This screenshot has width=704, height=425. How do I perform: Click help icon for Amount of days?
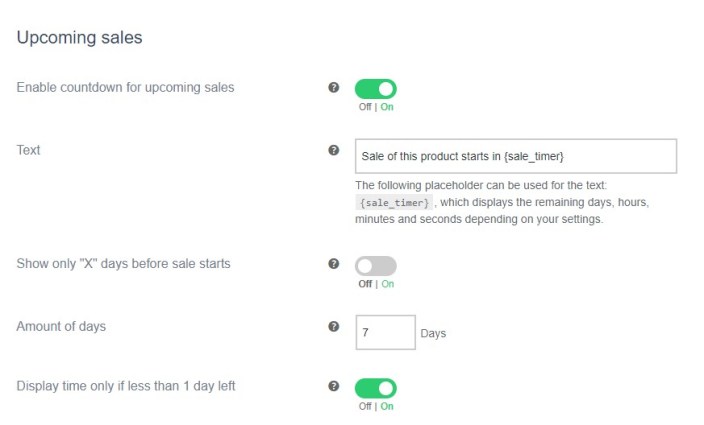tap(334, 326)
